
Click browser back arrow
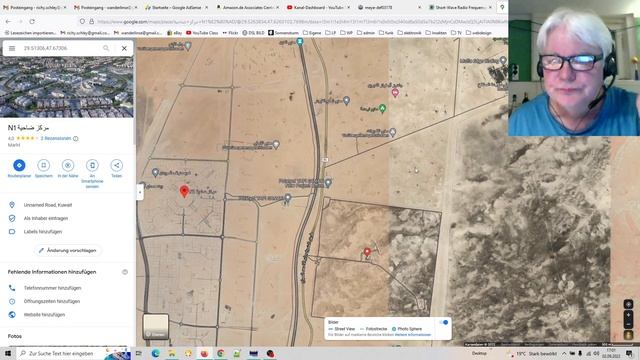tap(9, 21)
